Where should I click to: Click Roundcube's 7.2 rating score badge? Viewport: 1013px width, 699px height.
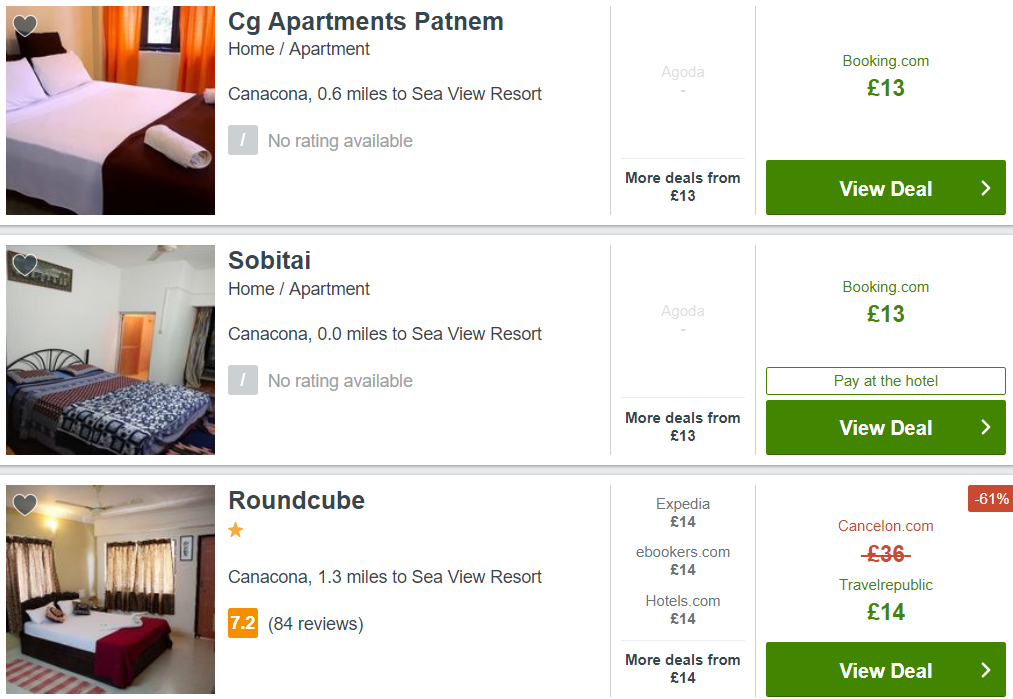click(x=243, y=624)
